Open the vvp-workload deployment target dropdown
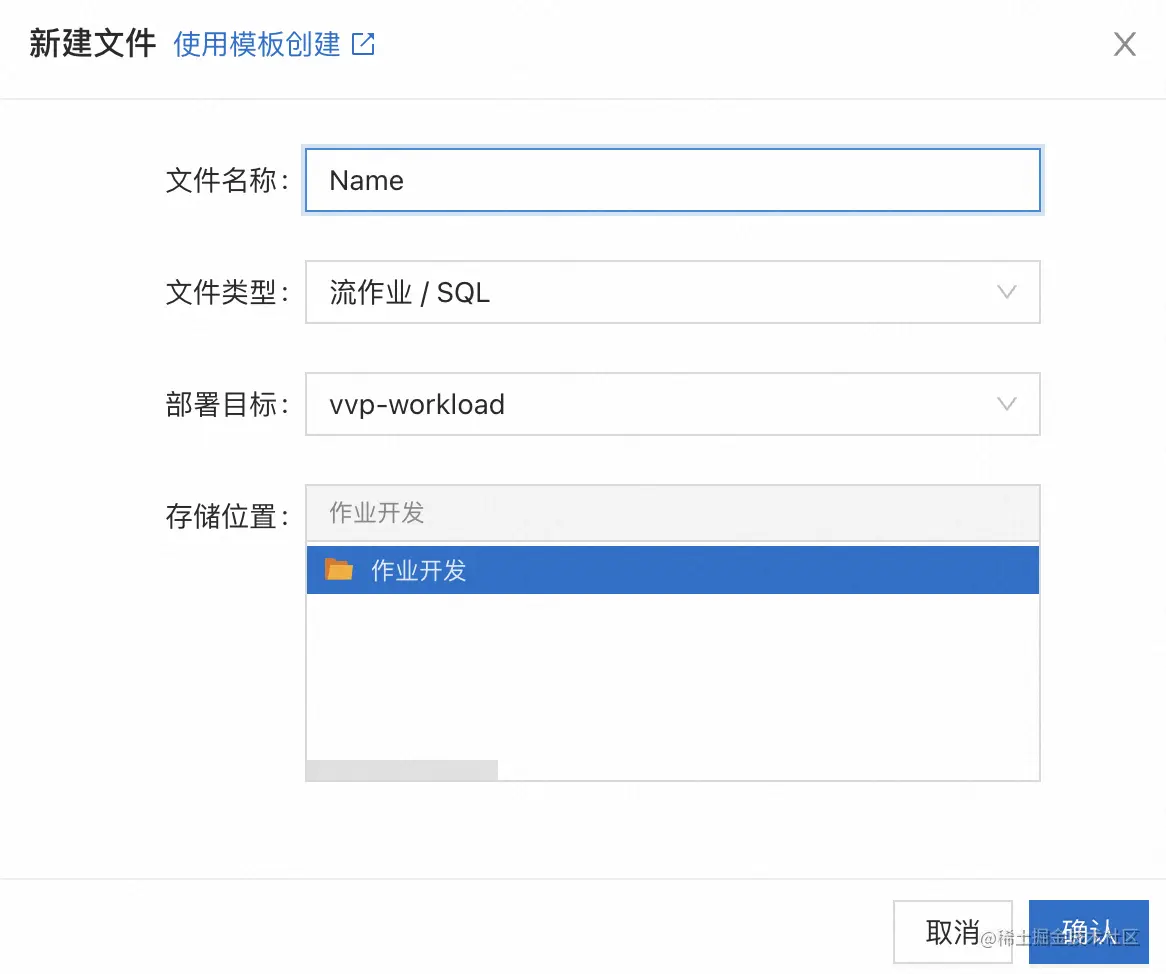The width and height of the screenshot is (1166, 974). click(650, 405)
